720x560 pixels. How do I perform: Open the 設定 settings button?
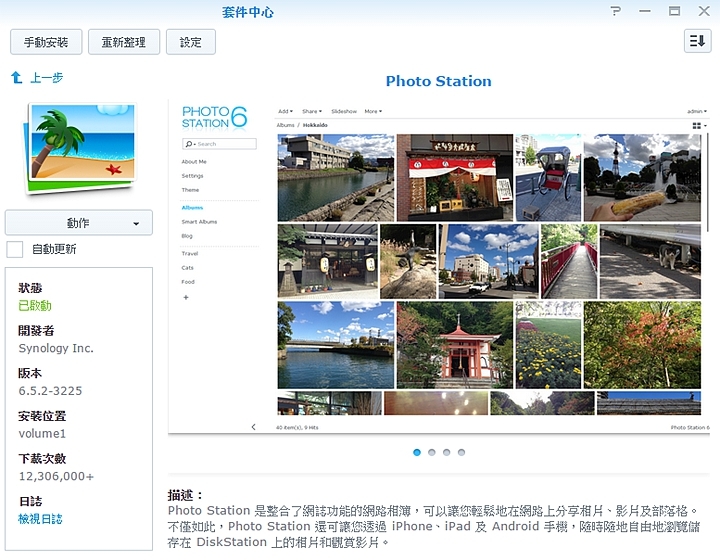click(x=191, y=42)
